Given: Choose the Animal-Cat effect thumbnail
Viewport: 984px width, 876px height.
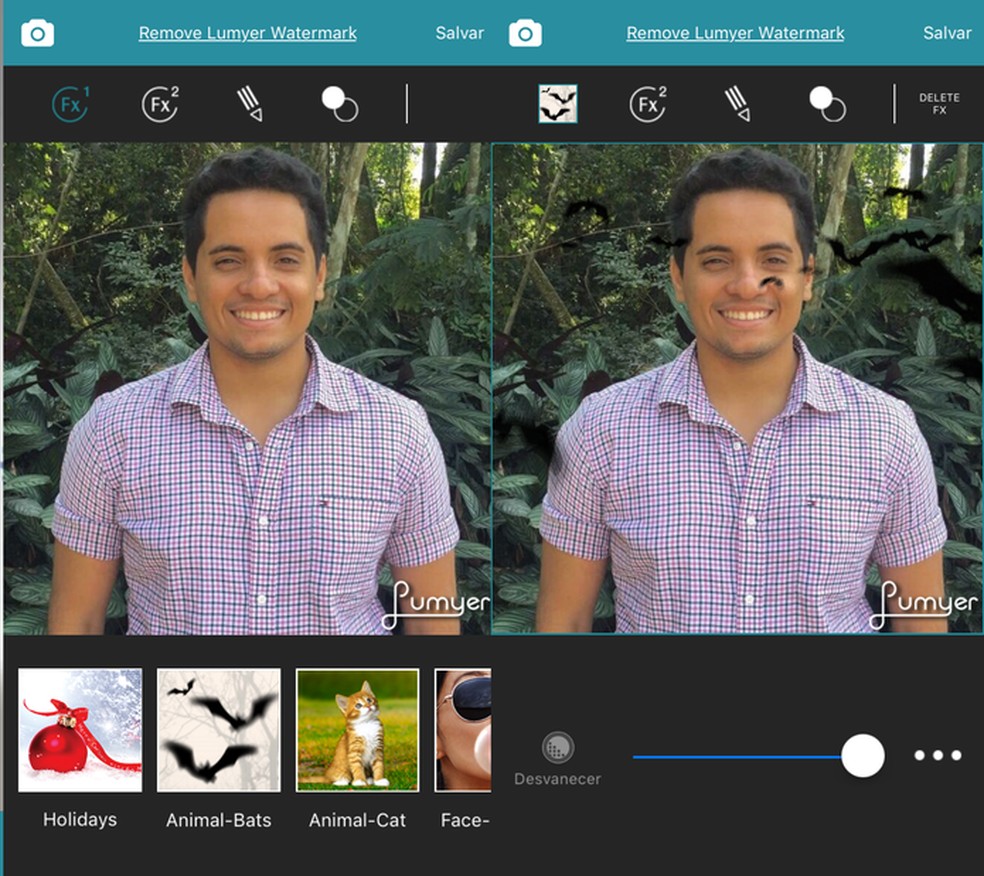Looking at the screenshot, I should (x=357, y=730).
